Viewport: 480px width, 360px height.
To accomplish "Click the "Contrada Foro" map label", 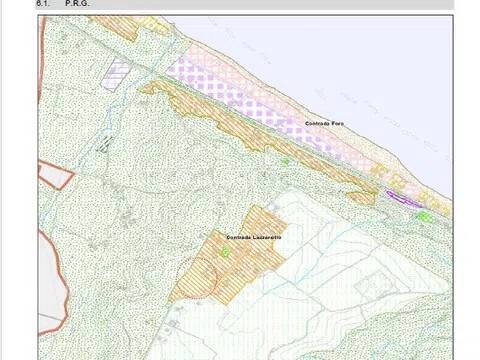I will (324, 123).
